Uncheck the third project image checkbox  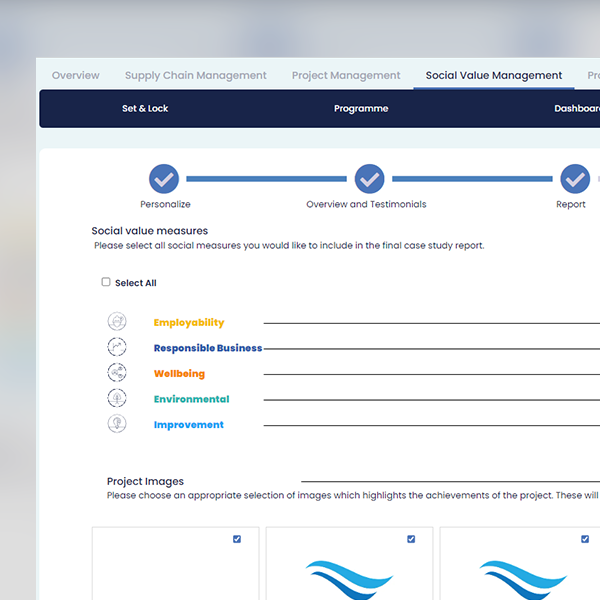tap(585, 539)
